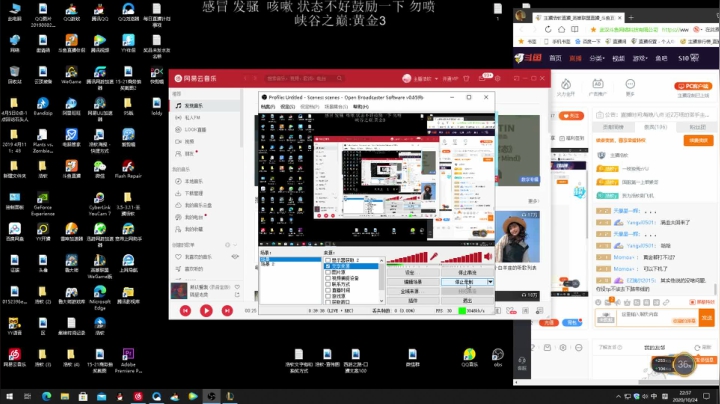This screenshot has height=404, width=720.
Task: Open NetEase Music settings gear
Action: click(498, 79)
